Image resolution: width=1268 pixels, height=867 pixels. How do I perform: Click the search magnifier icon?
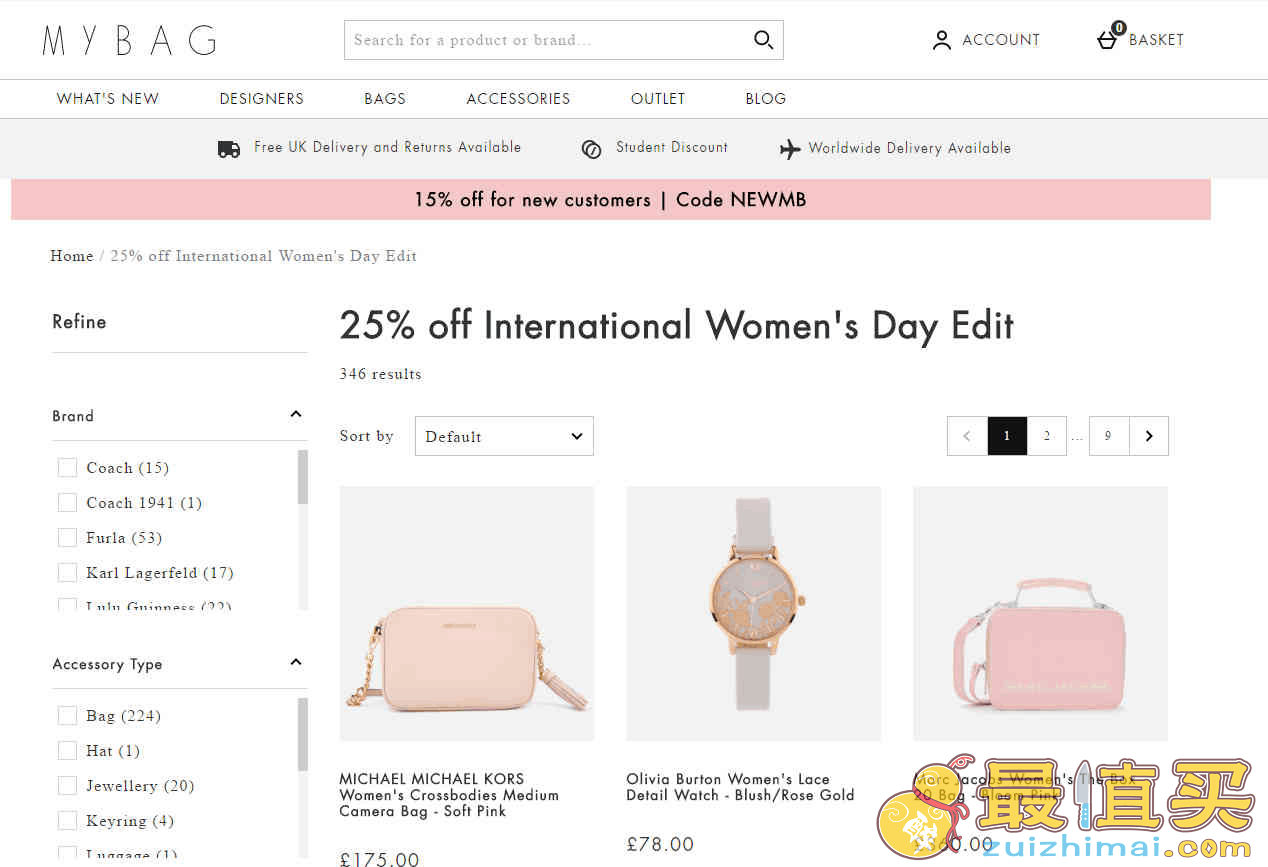click(x=763, y=40)
